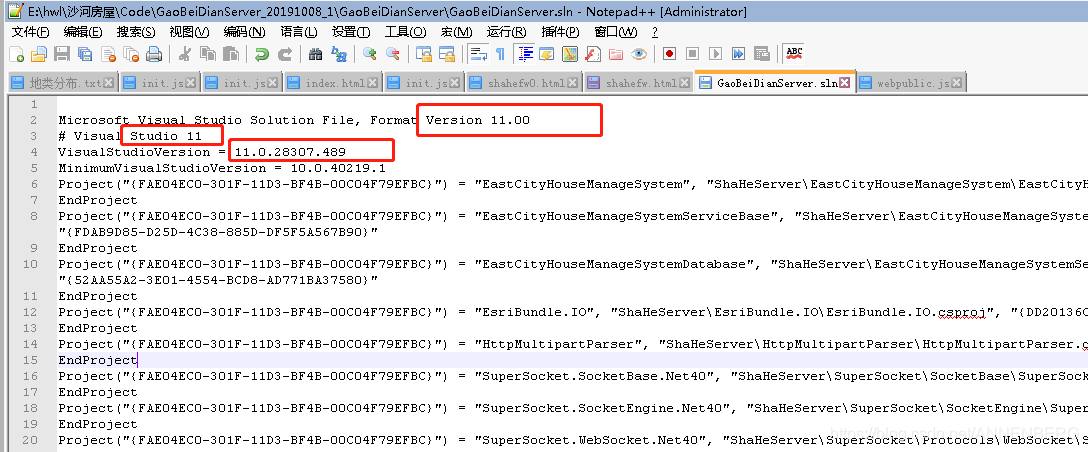Open Find with binoculars icon

[315, 54]
